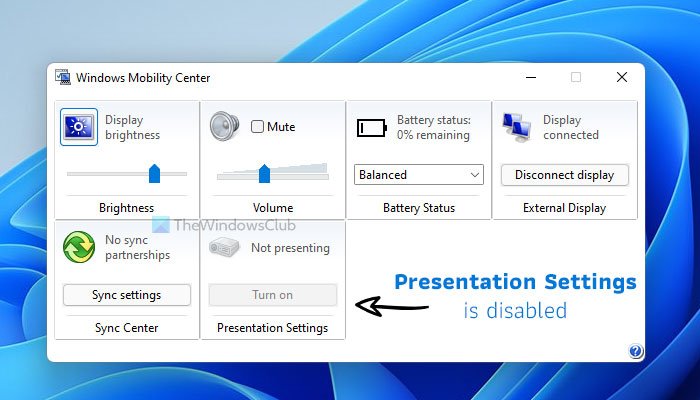700x400 pixels.
Task: Click the "Display connected" text
Action: [x=571, y=127]
